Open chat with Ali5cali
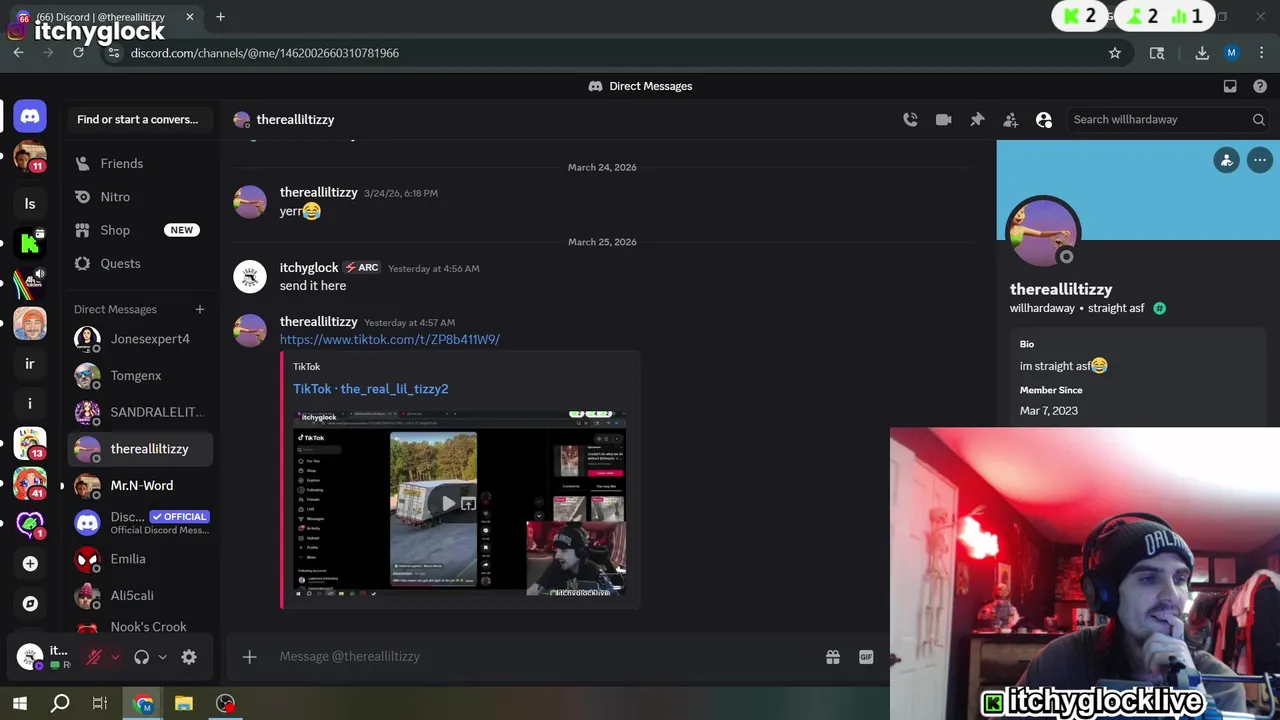1280x720 pixels. tap(140, 595)
